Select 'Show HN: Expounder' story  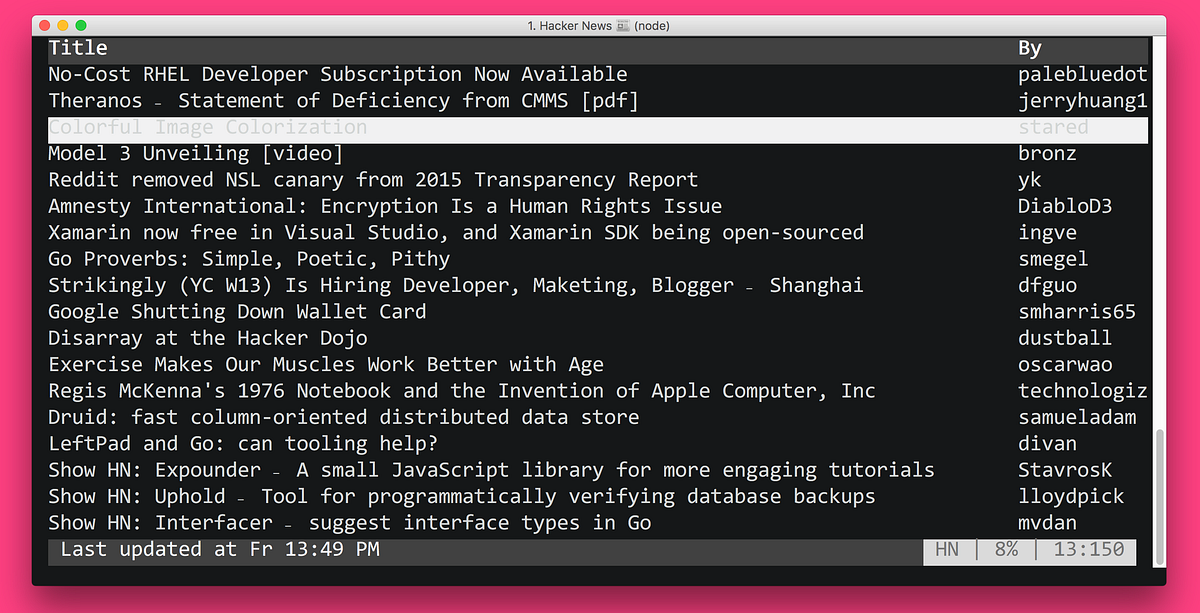[x=491, y=470]
